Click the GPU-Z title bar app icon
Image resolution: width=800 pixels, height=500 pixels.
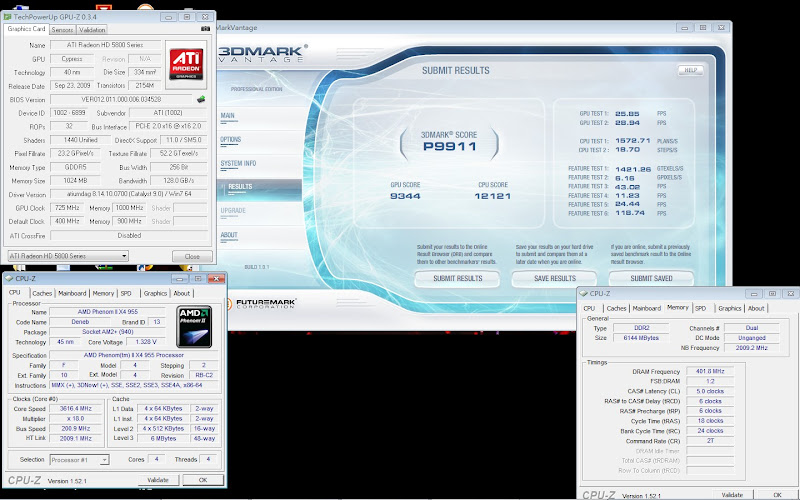coord(8,17)
